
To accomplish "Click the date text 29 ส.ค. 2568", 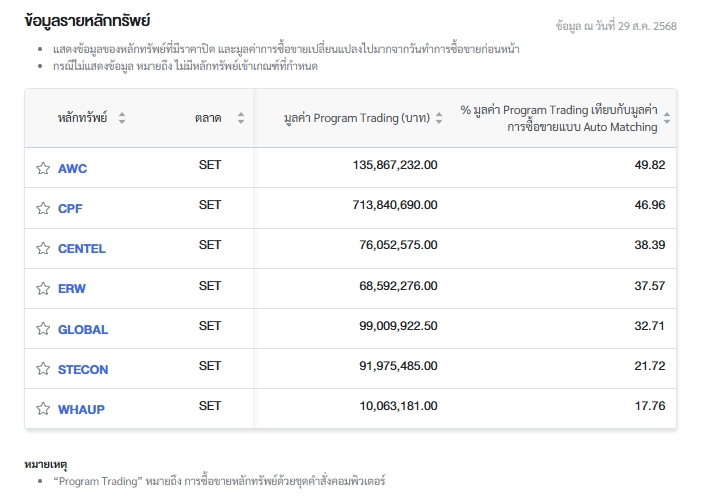I will (x=647, y=26).
